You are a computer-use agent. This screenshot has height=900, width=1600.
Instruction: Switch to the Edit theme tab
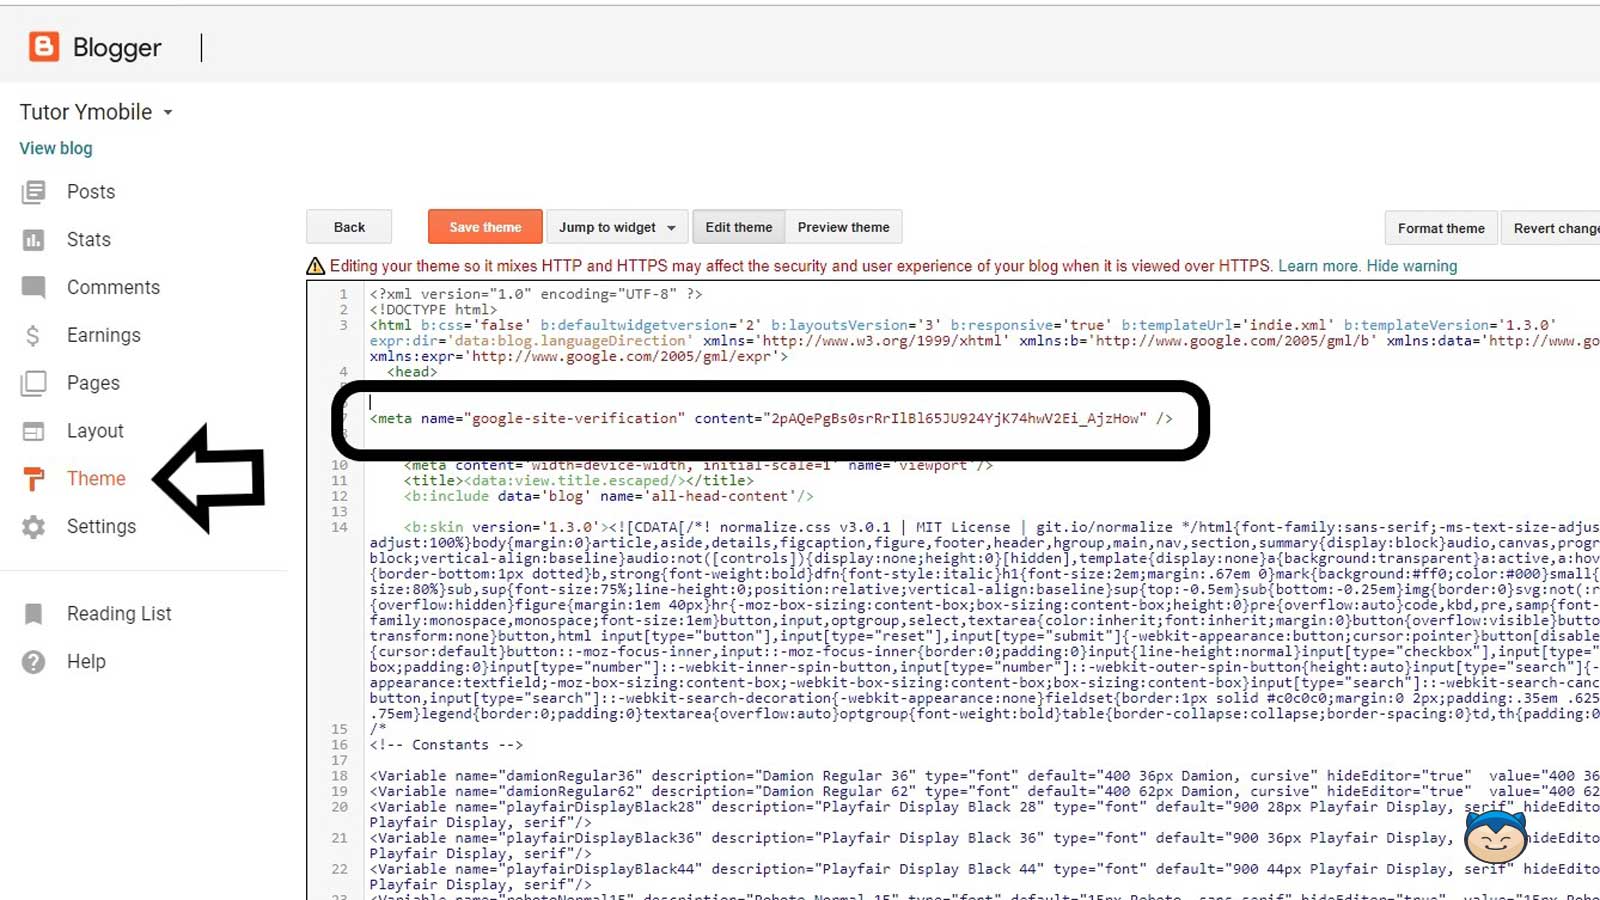pyautogui.click(x=739, y=227)
